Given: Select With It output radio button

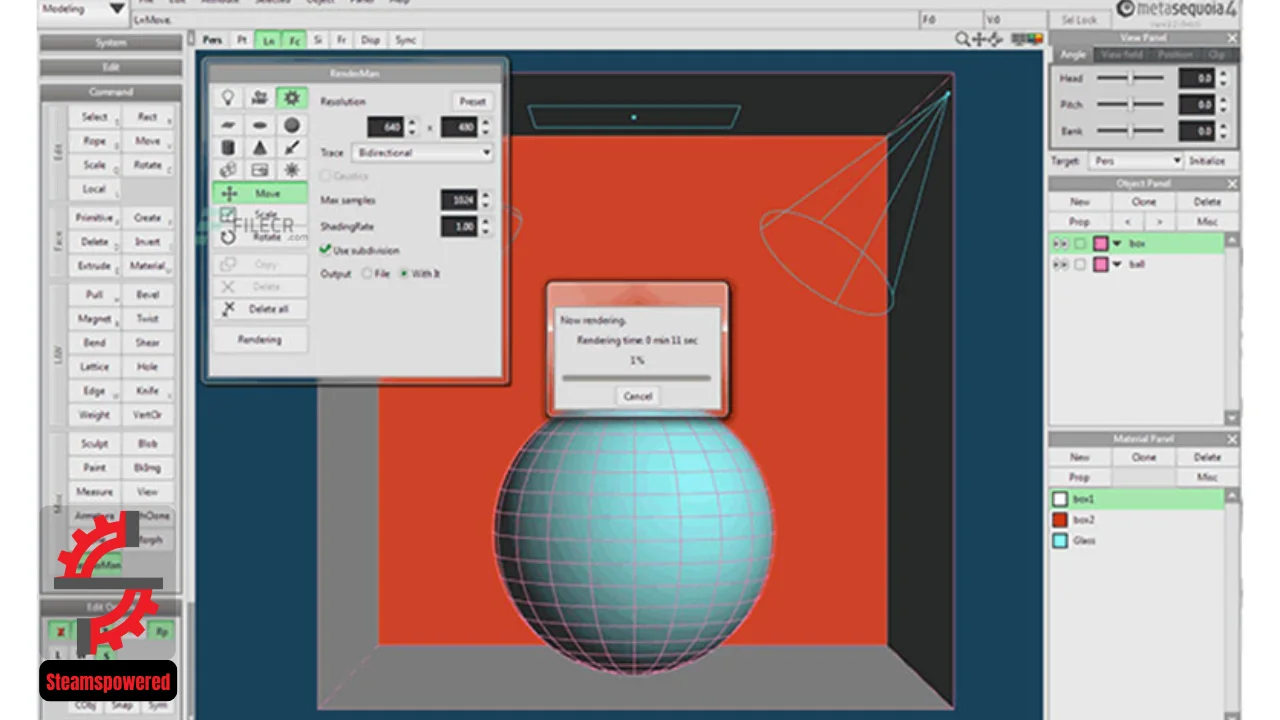Looking at the screenshot, I should click(404, 273).
